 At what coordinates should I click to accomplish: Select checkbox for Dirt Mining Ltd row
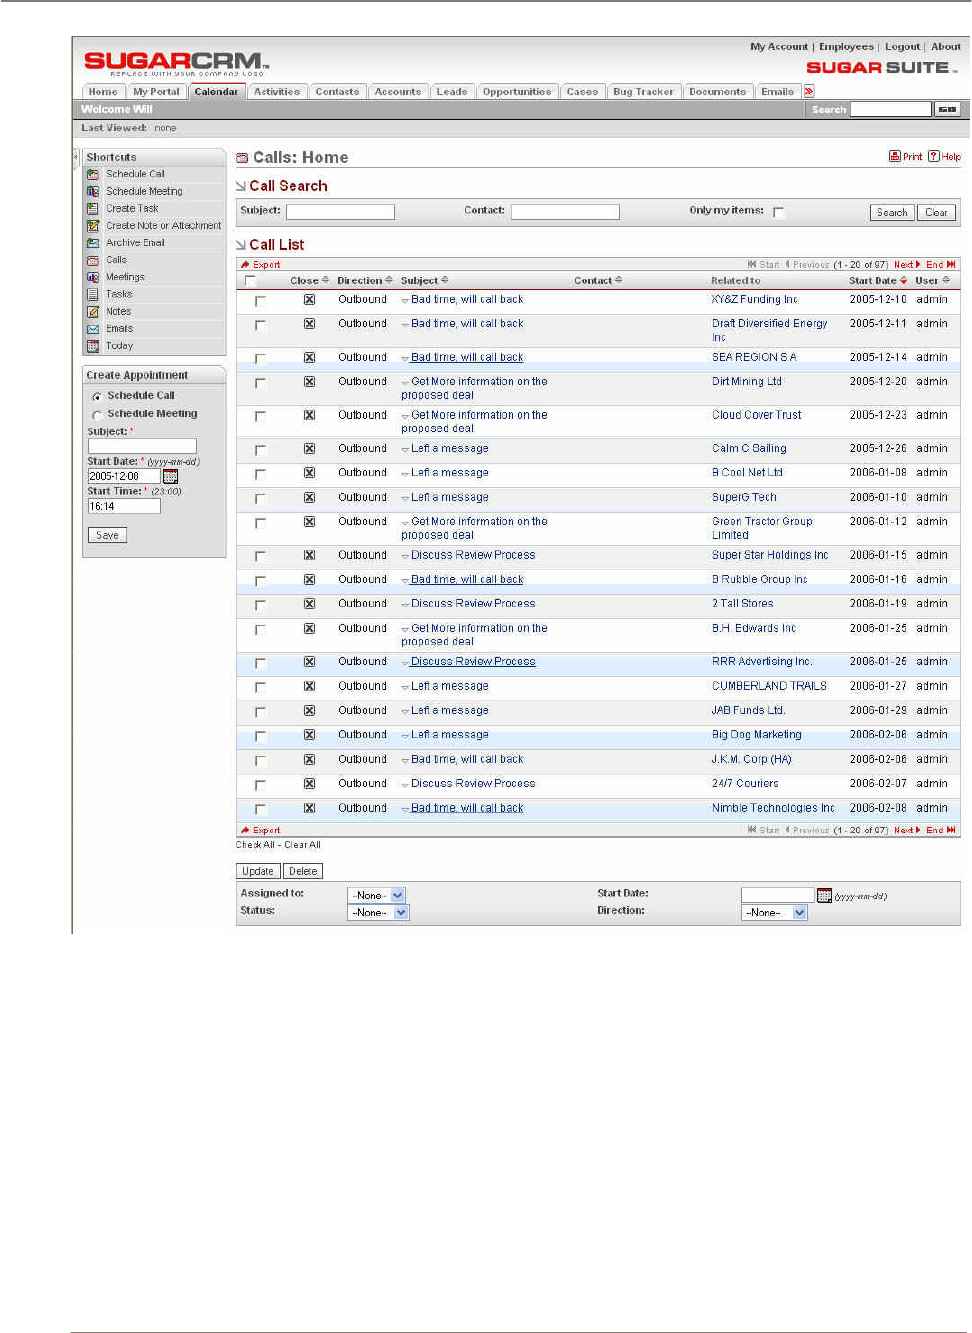click(x=260, y=383)
